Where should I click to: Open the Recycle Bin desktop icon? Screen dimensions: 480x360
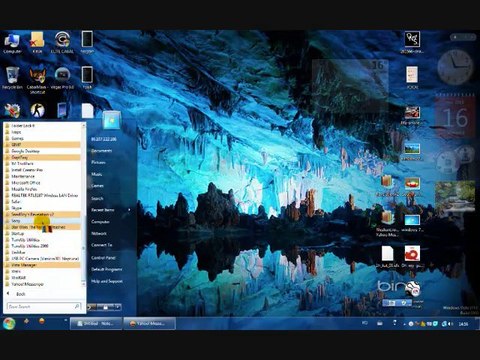[x=12, y=78]
